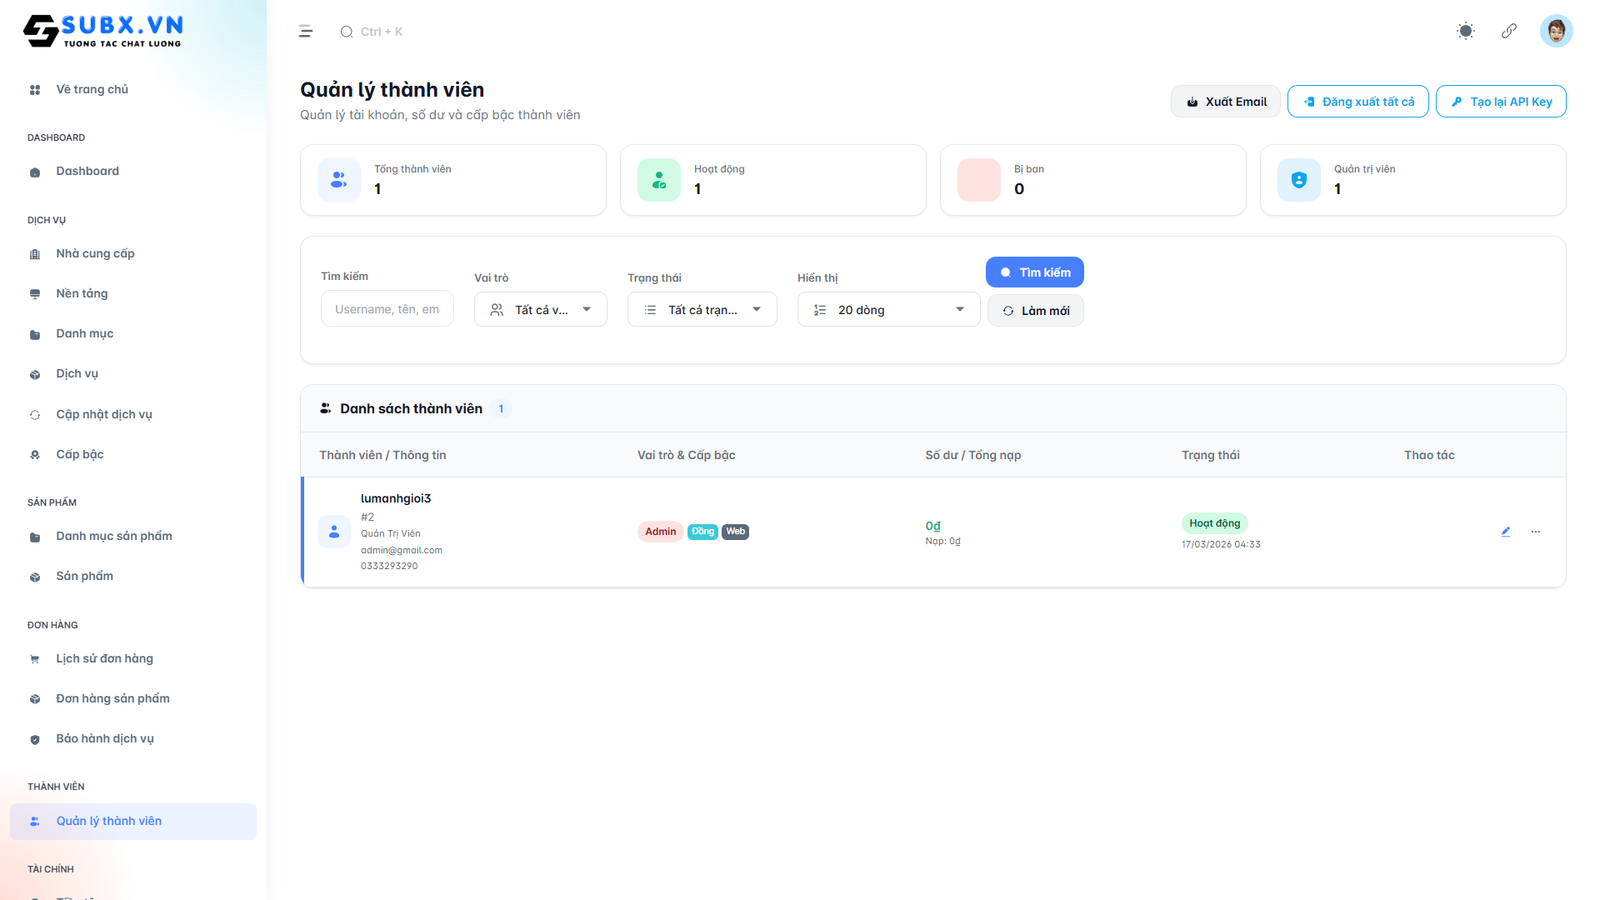Click the Username search input field
The height and width of the screenshot is (900, 1600).
(x=387, y=310)
